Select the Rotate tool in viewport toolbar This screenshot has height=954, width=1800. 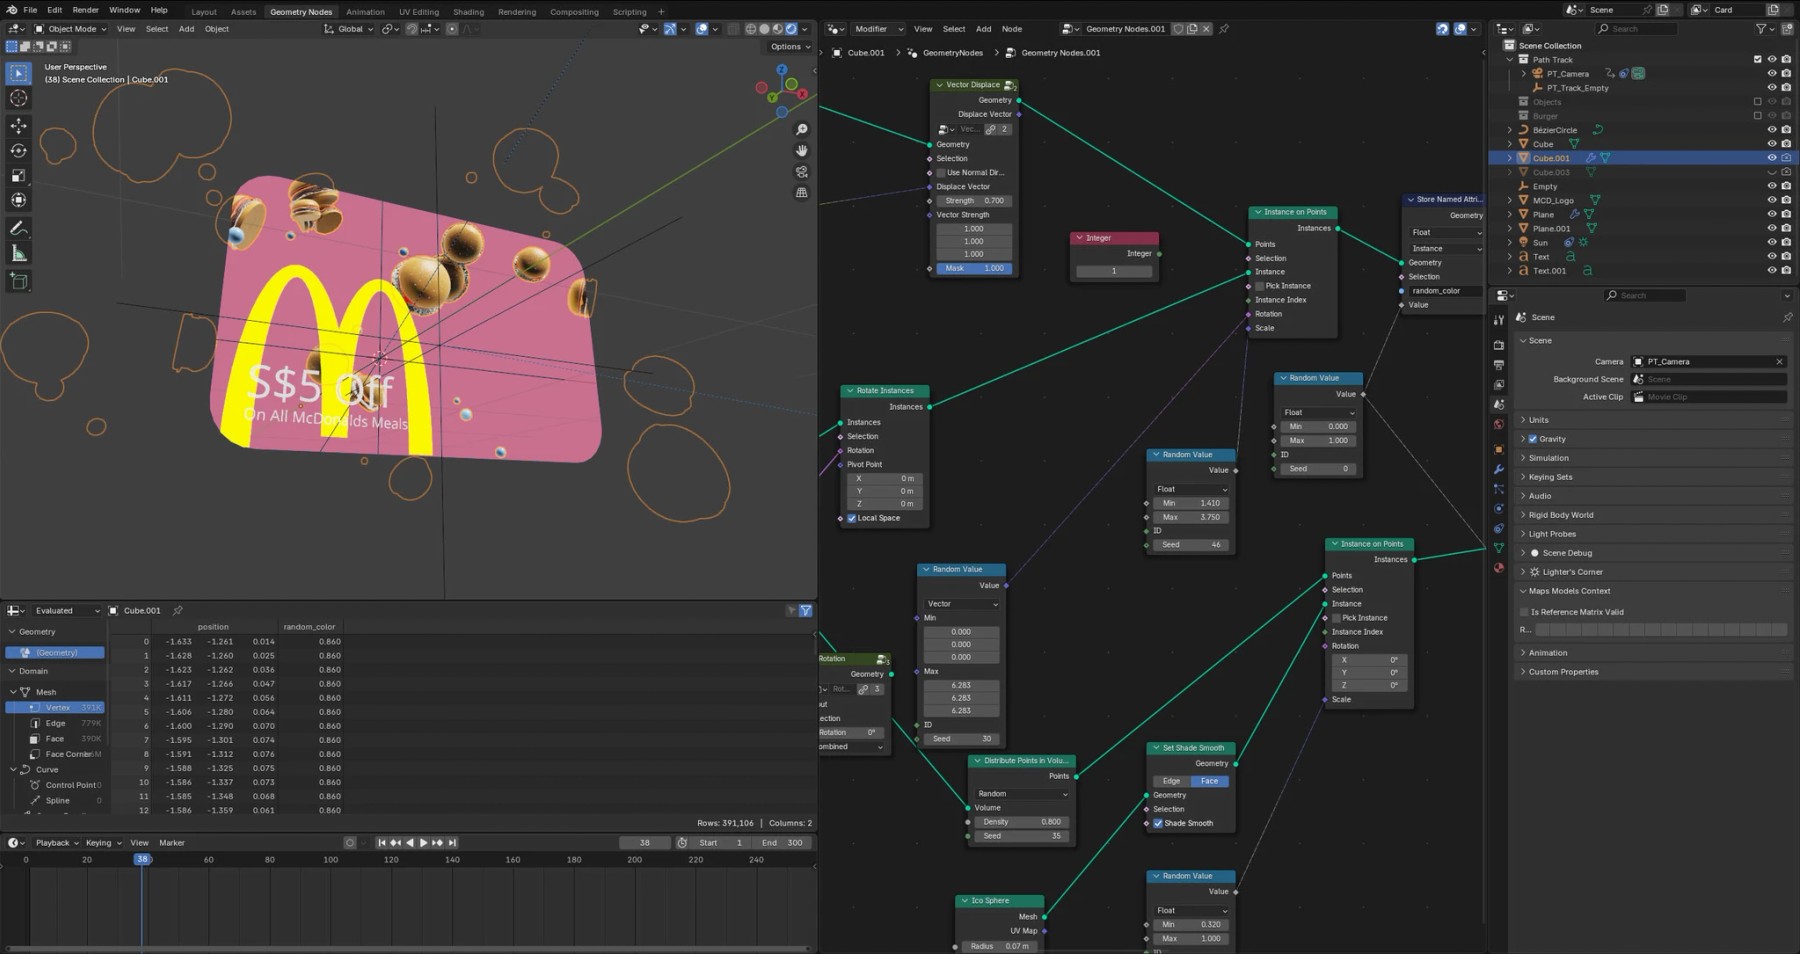18,150
